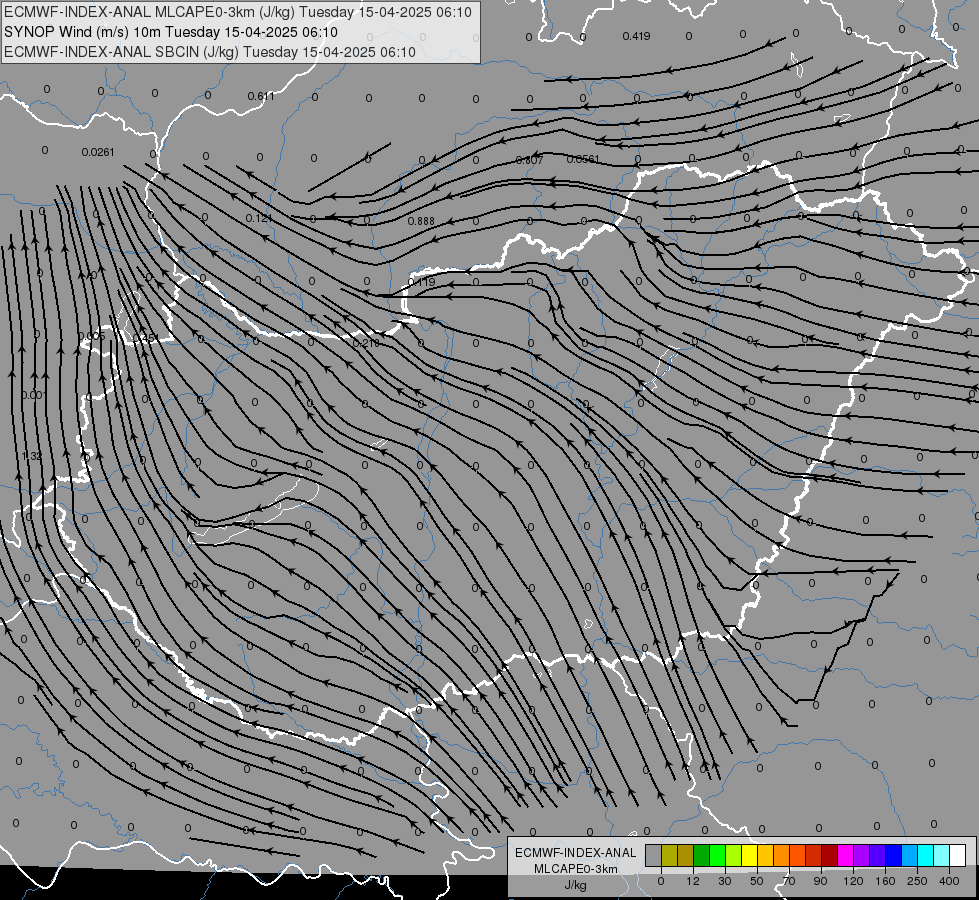Select the magenta legend swatch

pos(845,856)
